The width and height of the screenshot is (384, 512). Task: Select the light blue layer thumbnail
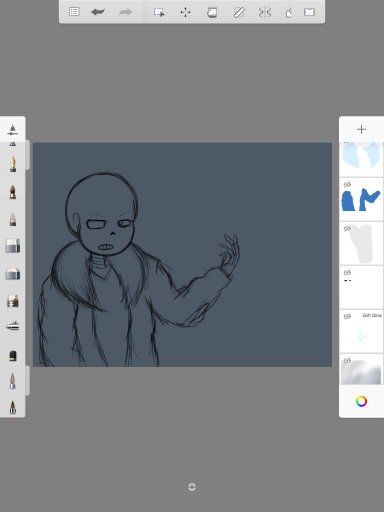[361, 159]
